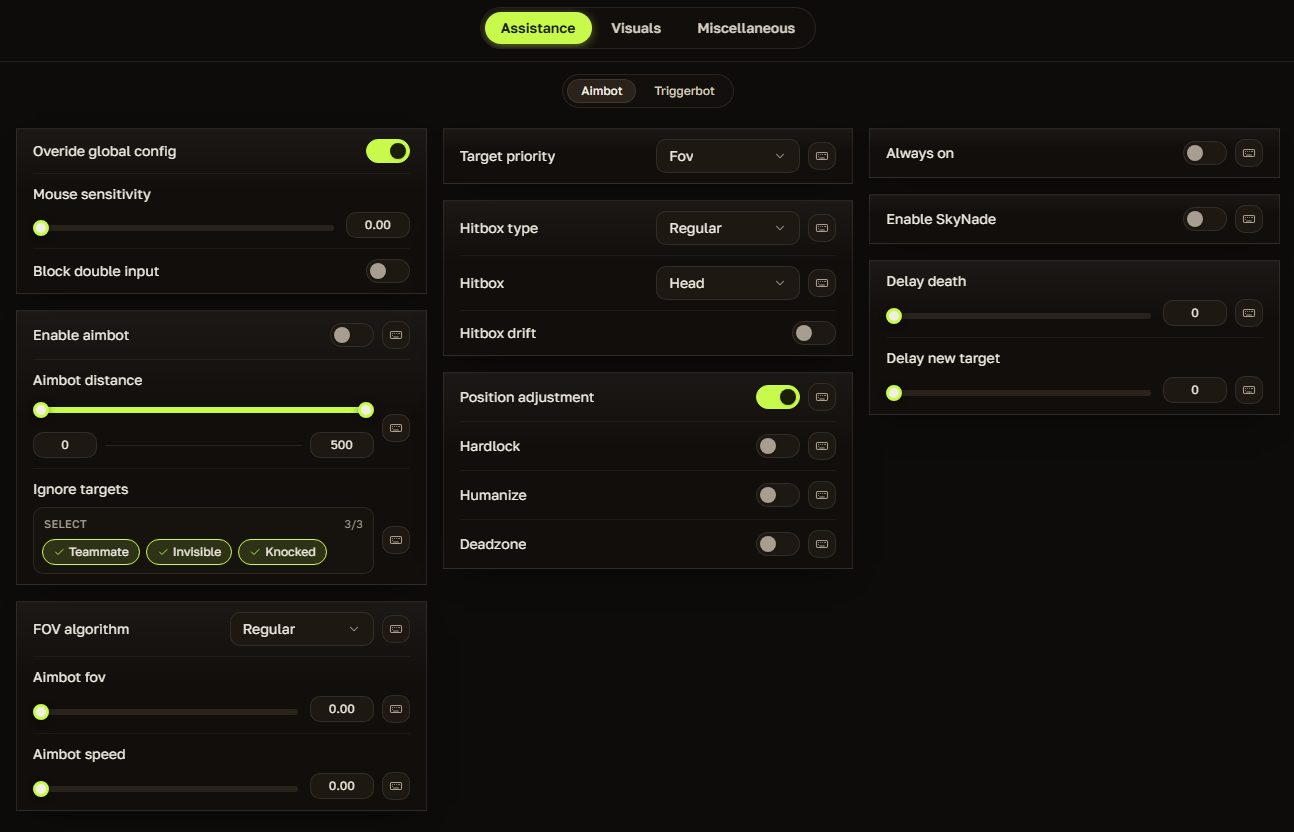Click the SELECT label in Ignore targets
The height and width of the screenshot is (832, 1294).
coord(65,524)
